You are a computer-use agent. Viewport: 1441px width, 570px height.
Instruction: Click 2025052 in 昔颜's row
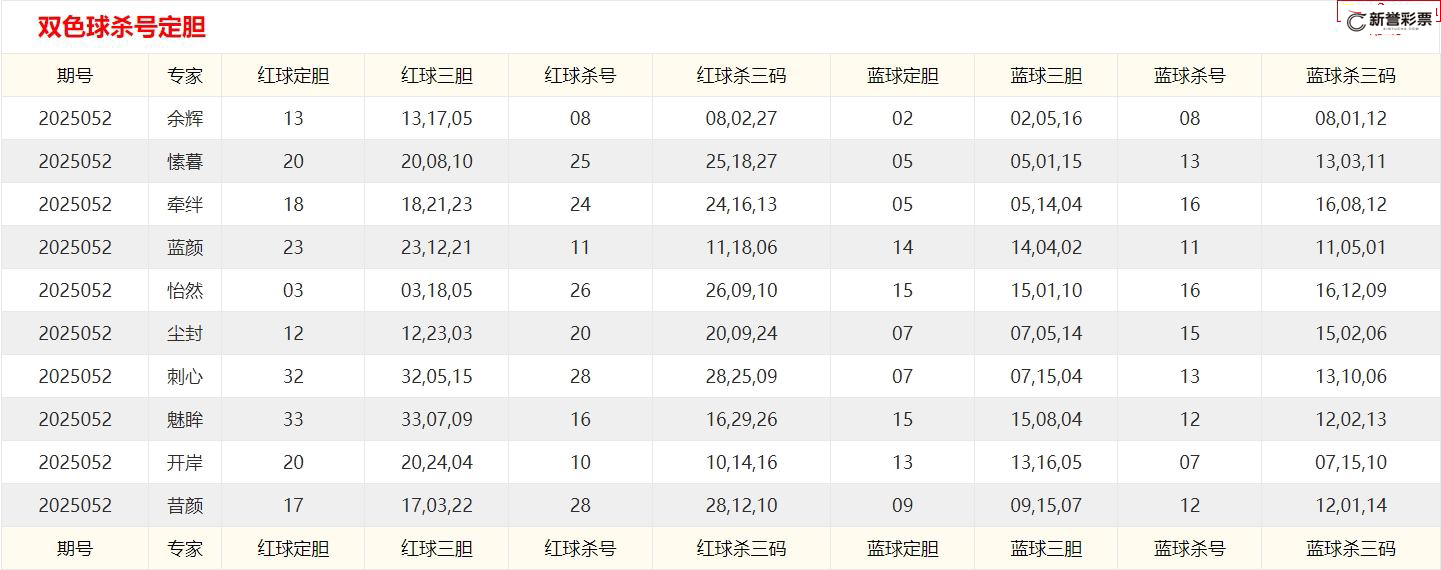coord(75,505)
